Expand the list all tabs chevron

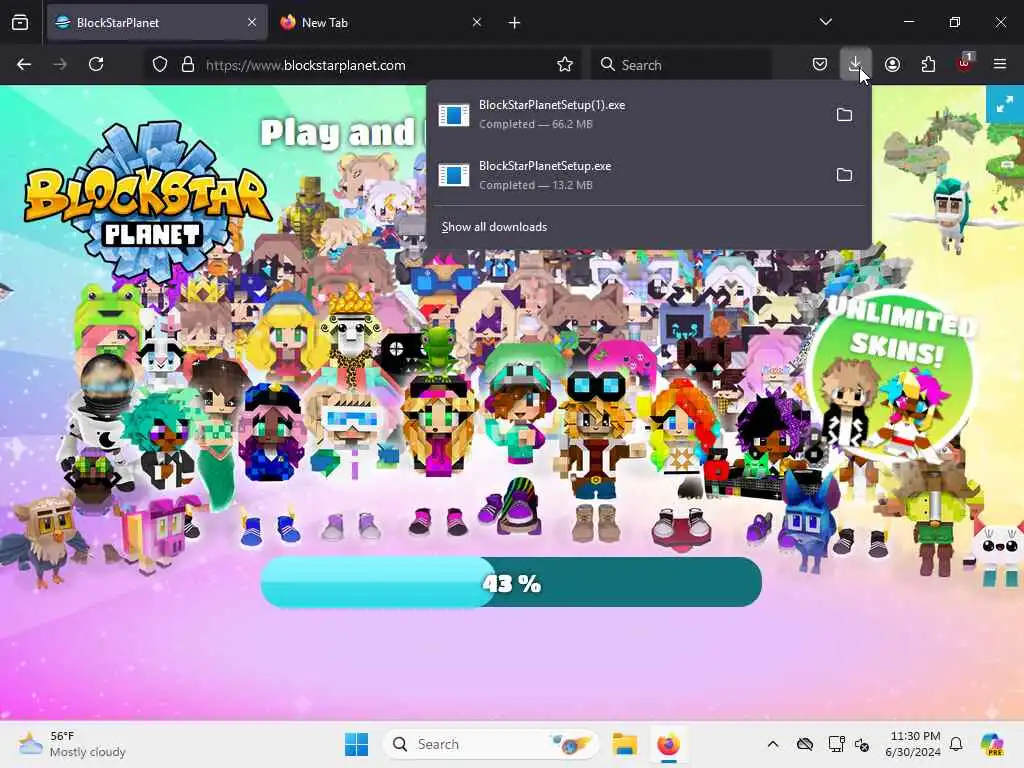tap(825, 22)
